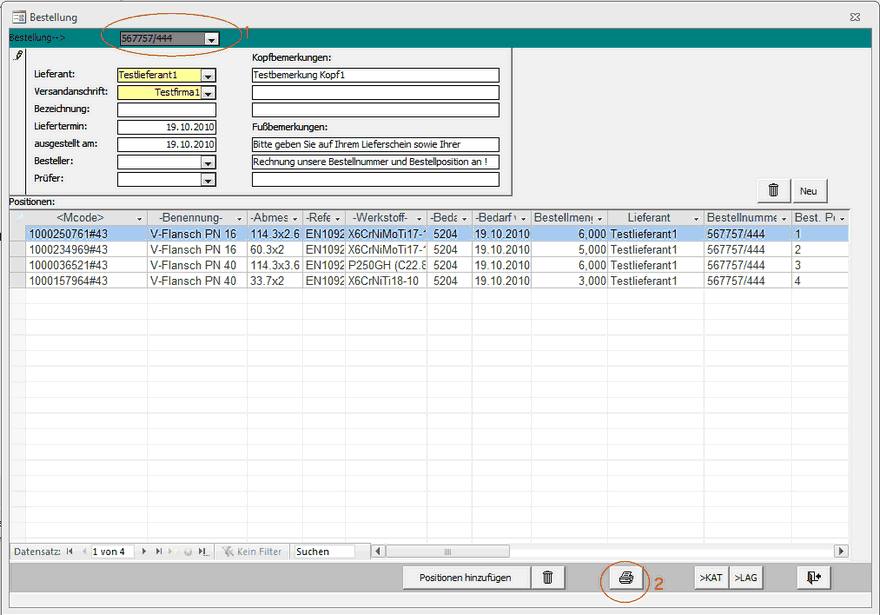Click the trash icon next to Neu

pyautogui.click(x=773, y=190)
